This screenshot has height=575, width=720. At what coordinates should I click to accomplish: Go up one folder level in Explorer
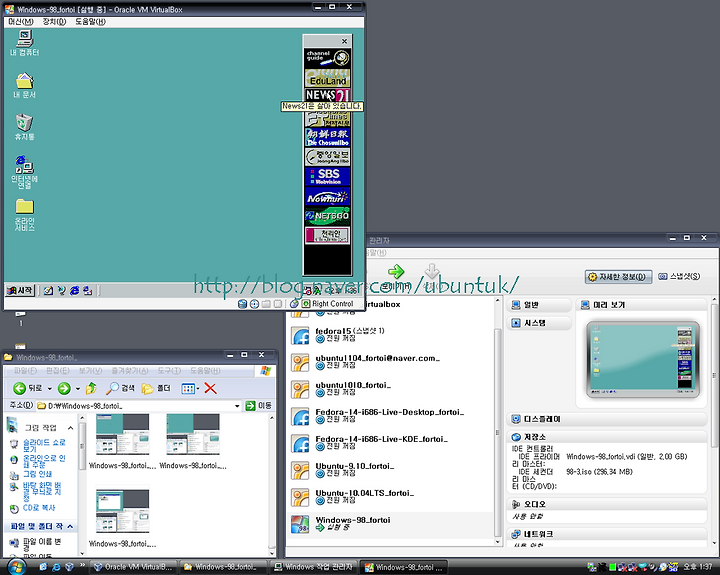[x=91, y=389]
